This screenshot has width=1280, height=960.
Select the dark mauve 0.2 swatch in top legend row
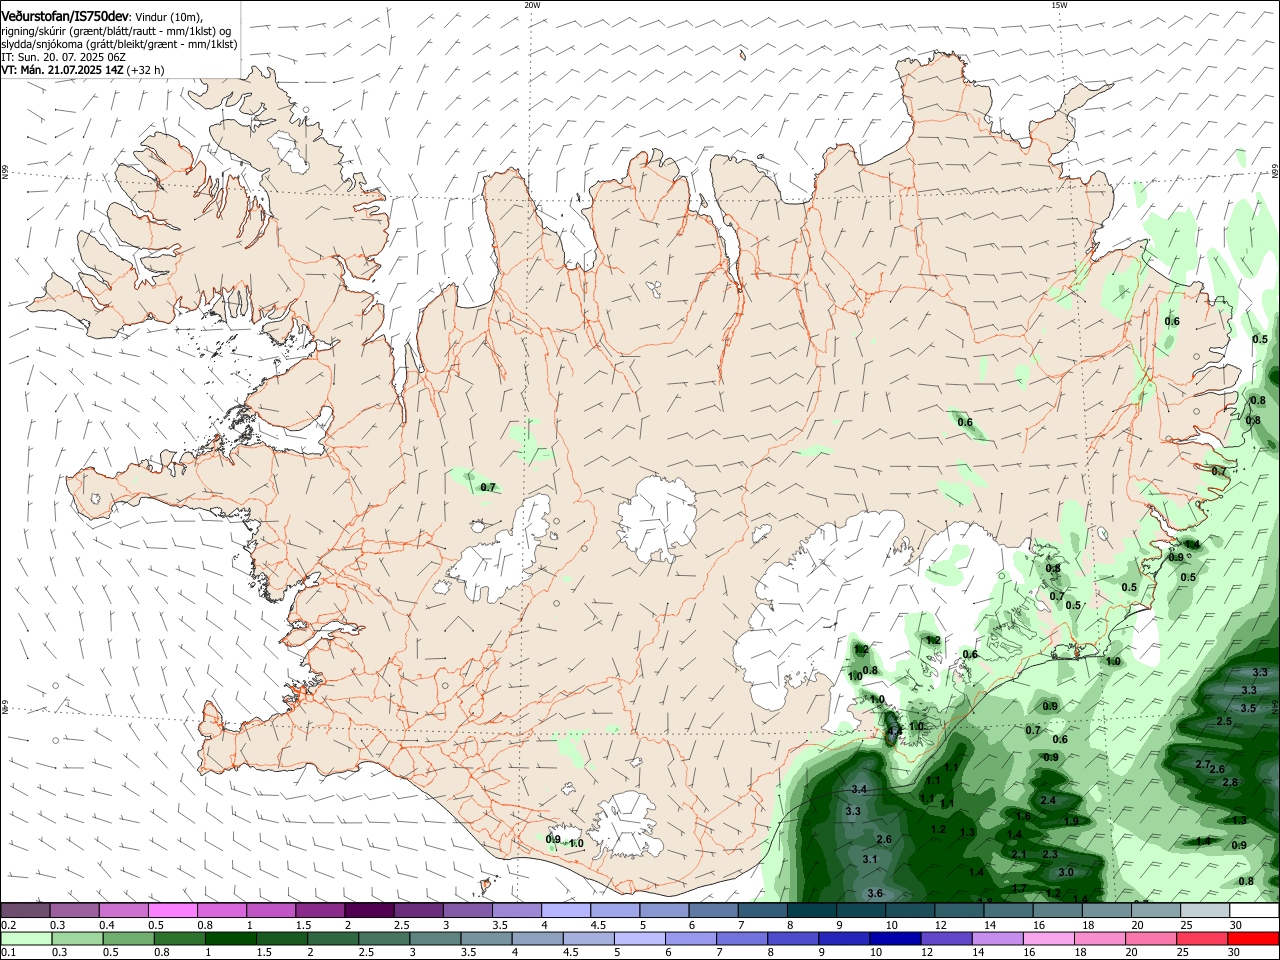[25, 911]
